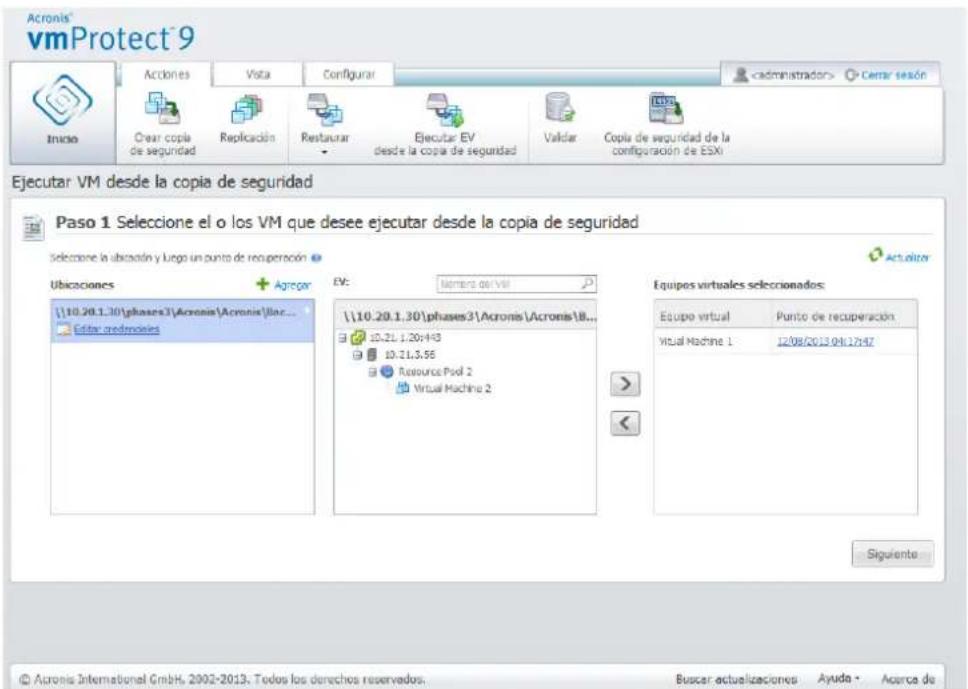
Task: Collapse the Resource Pool 2 node
Action: click(372, 372)
